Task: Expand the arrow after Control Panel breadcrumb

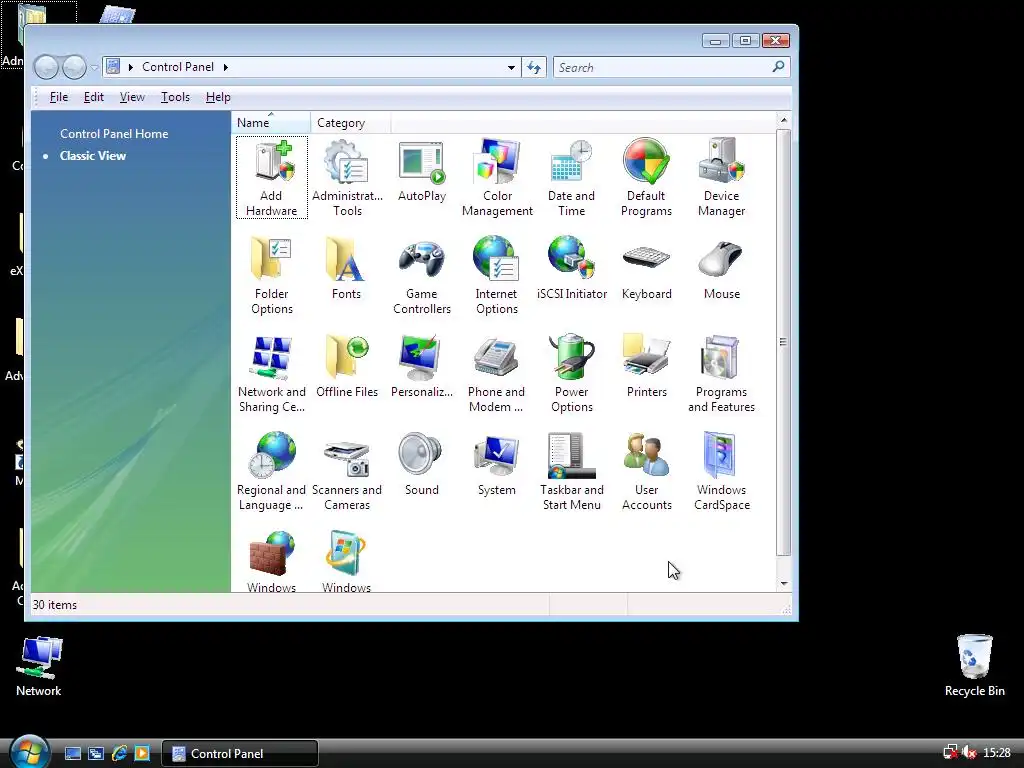Action: click(225, 67)
